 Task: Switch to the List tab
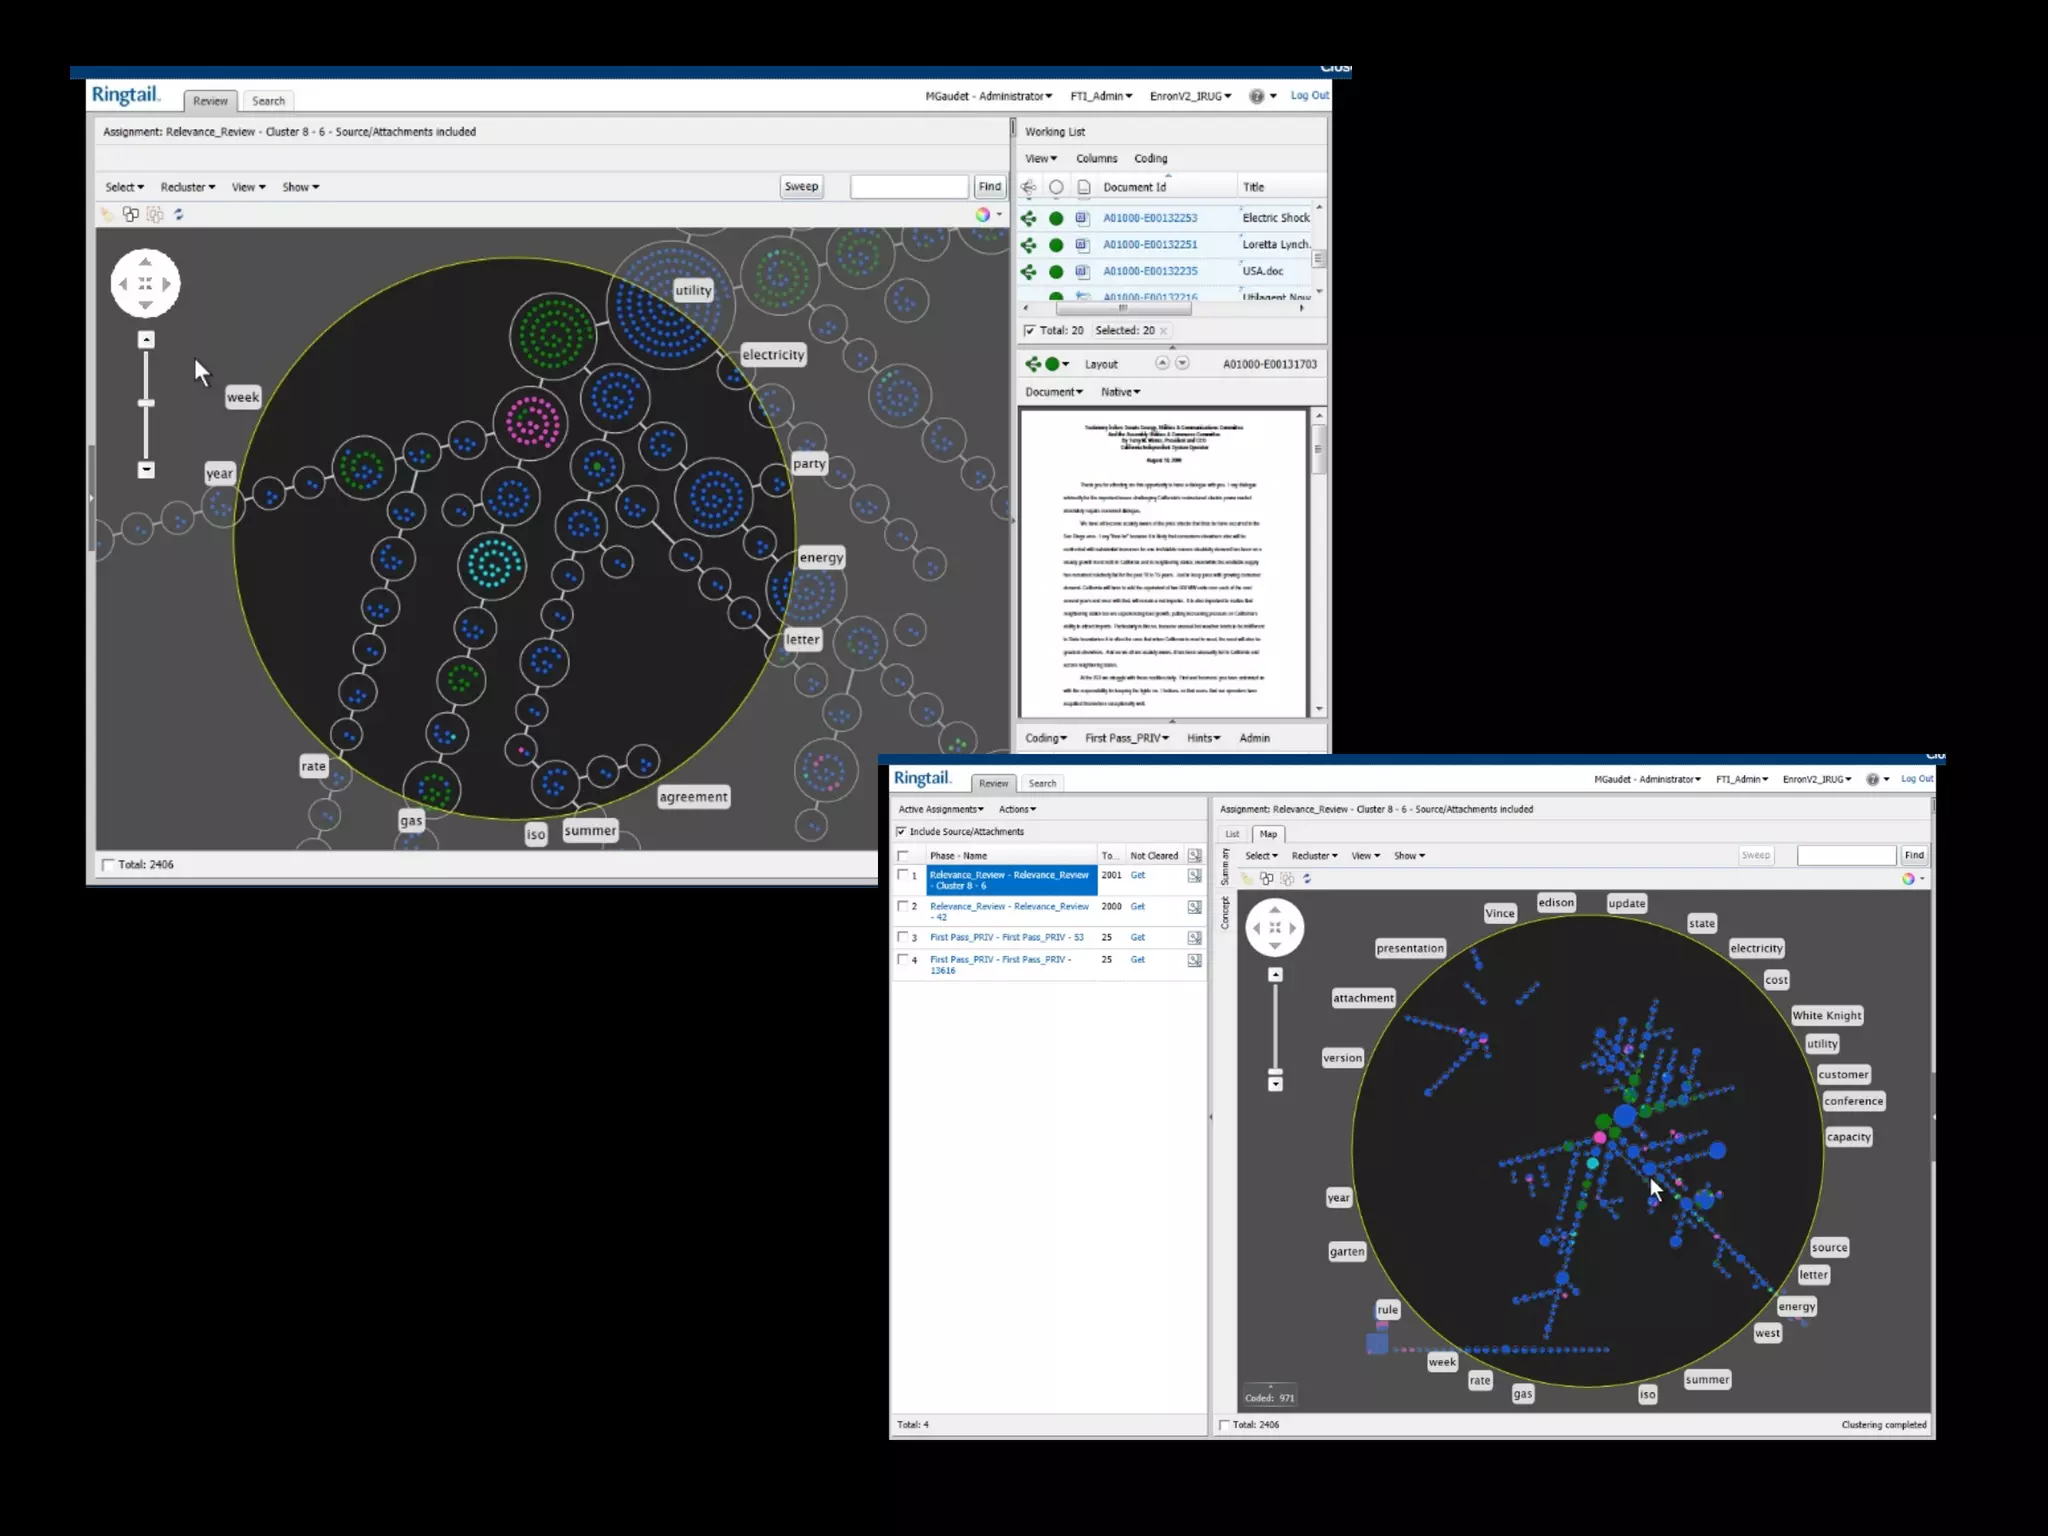pos(1232,834)
